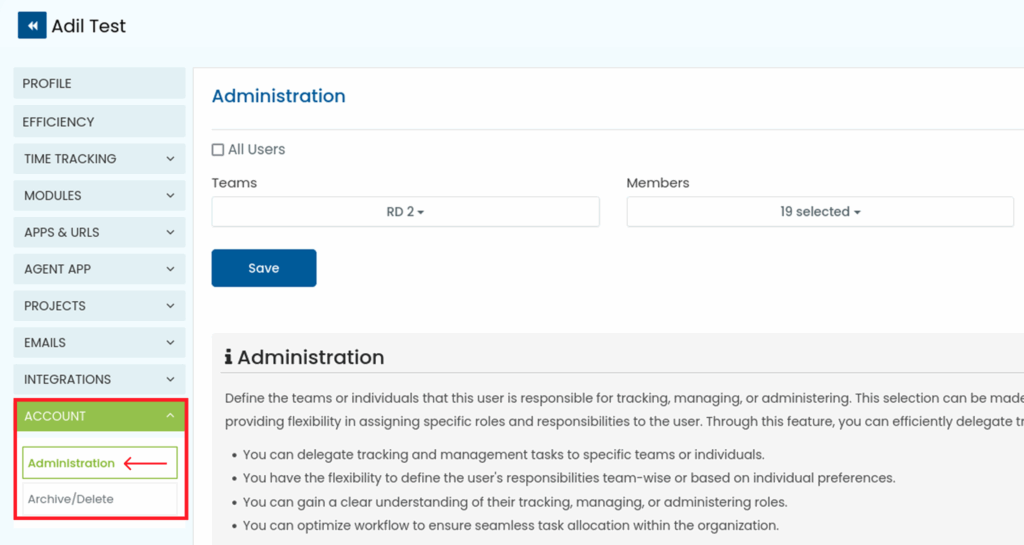Select the Archive/Delete submenu item

[71, 499]
